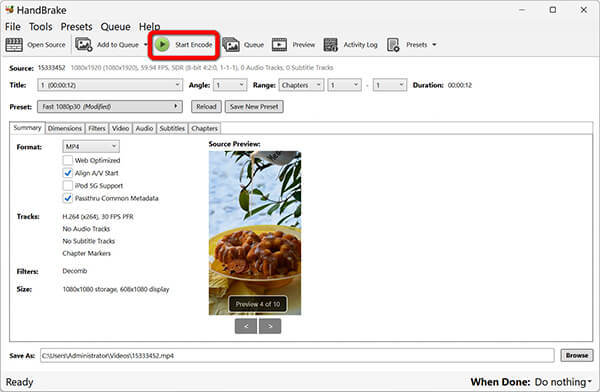The height and width of the screenshot is (392, 600).
Task: Expand the Title dropdown
Action: coord(110,85)
